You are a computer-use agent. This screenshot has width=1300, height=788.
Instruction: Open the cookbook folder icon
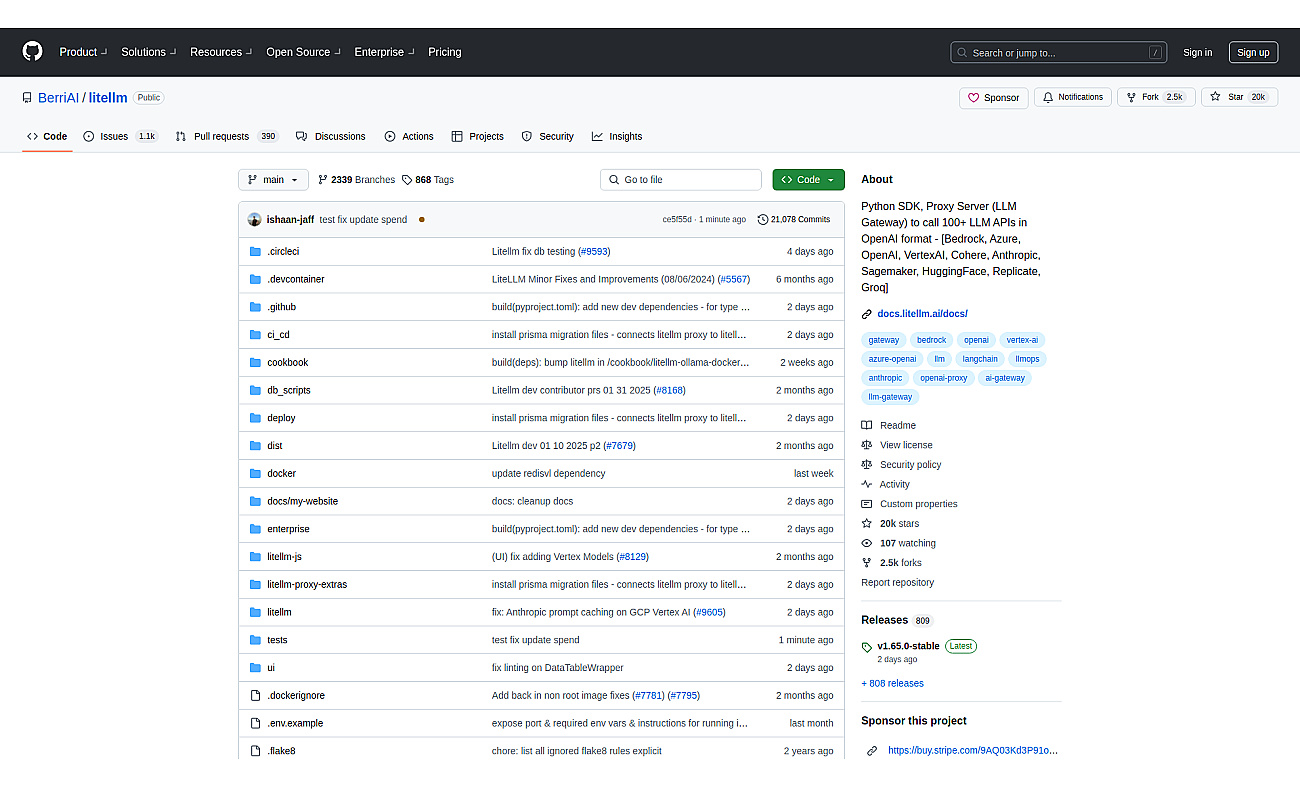(255, 362)
